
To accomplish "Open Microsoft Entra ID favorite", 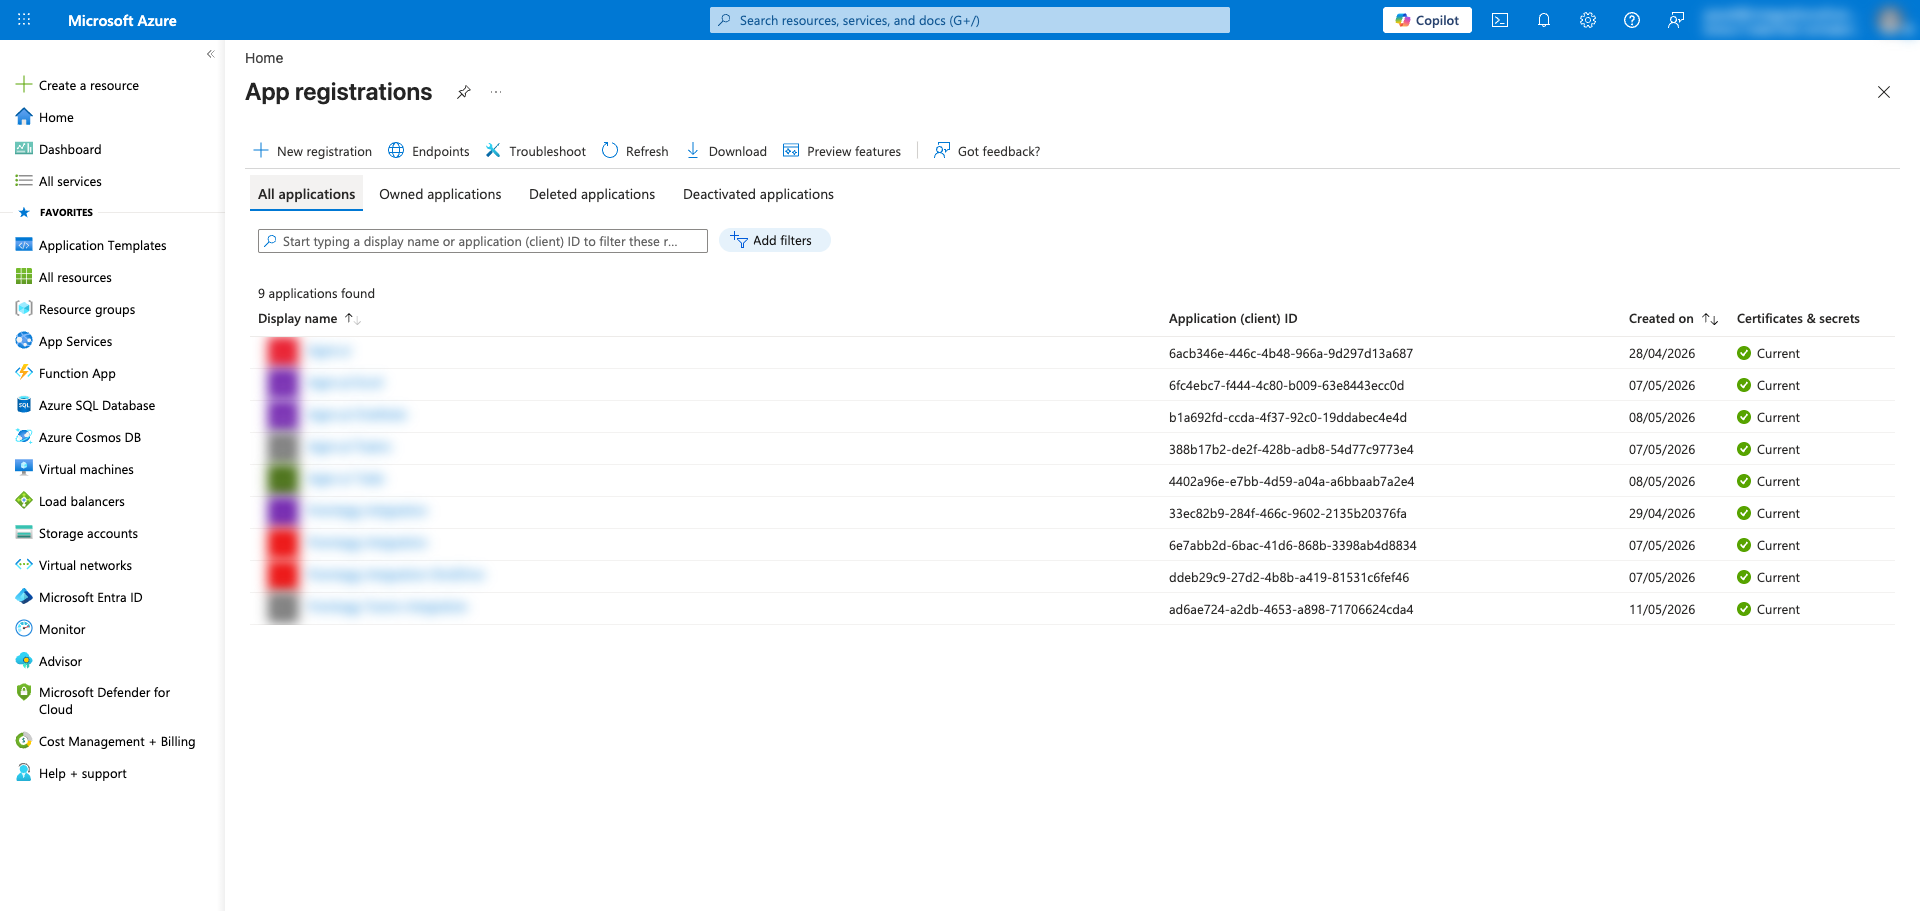I will pos(90,597).
